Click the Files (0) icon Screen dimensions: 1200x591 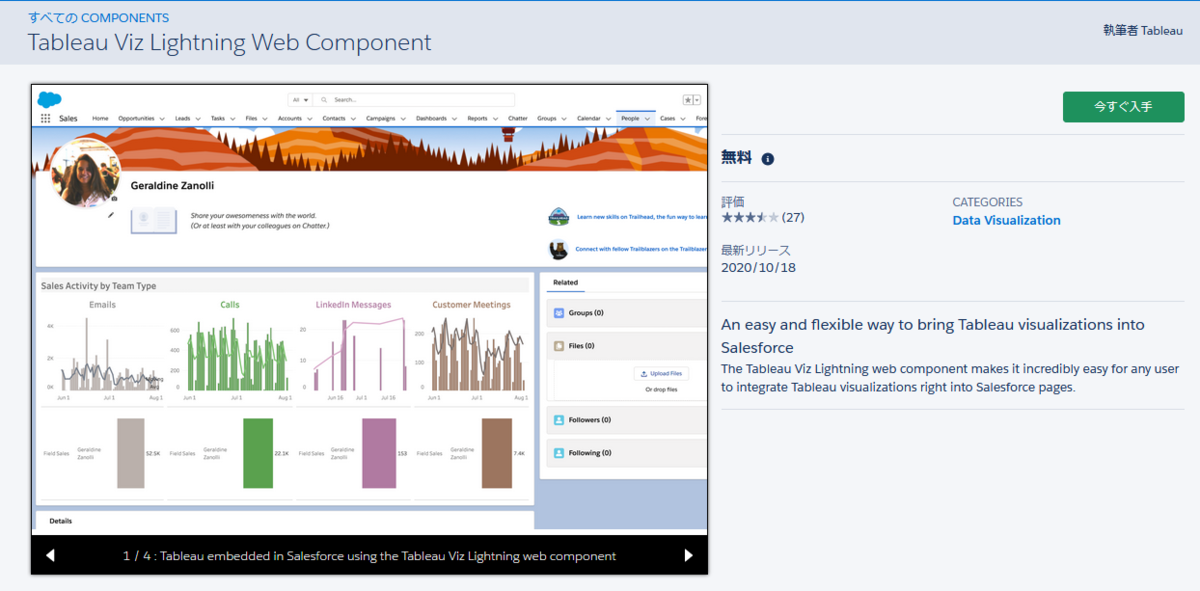pos(559,346)
